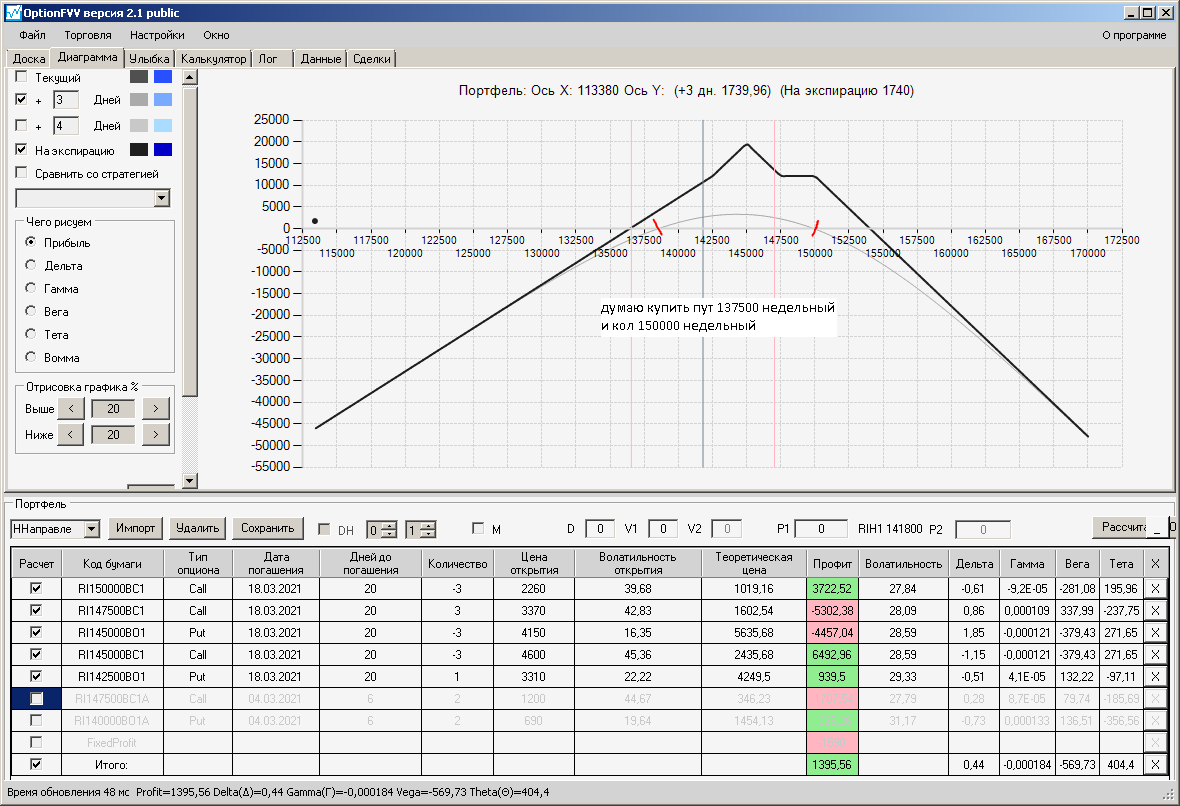Decrease the Выше percentage with left arrow
The image size is (1180, 806).
pos(71,409)
